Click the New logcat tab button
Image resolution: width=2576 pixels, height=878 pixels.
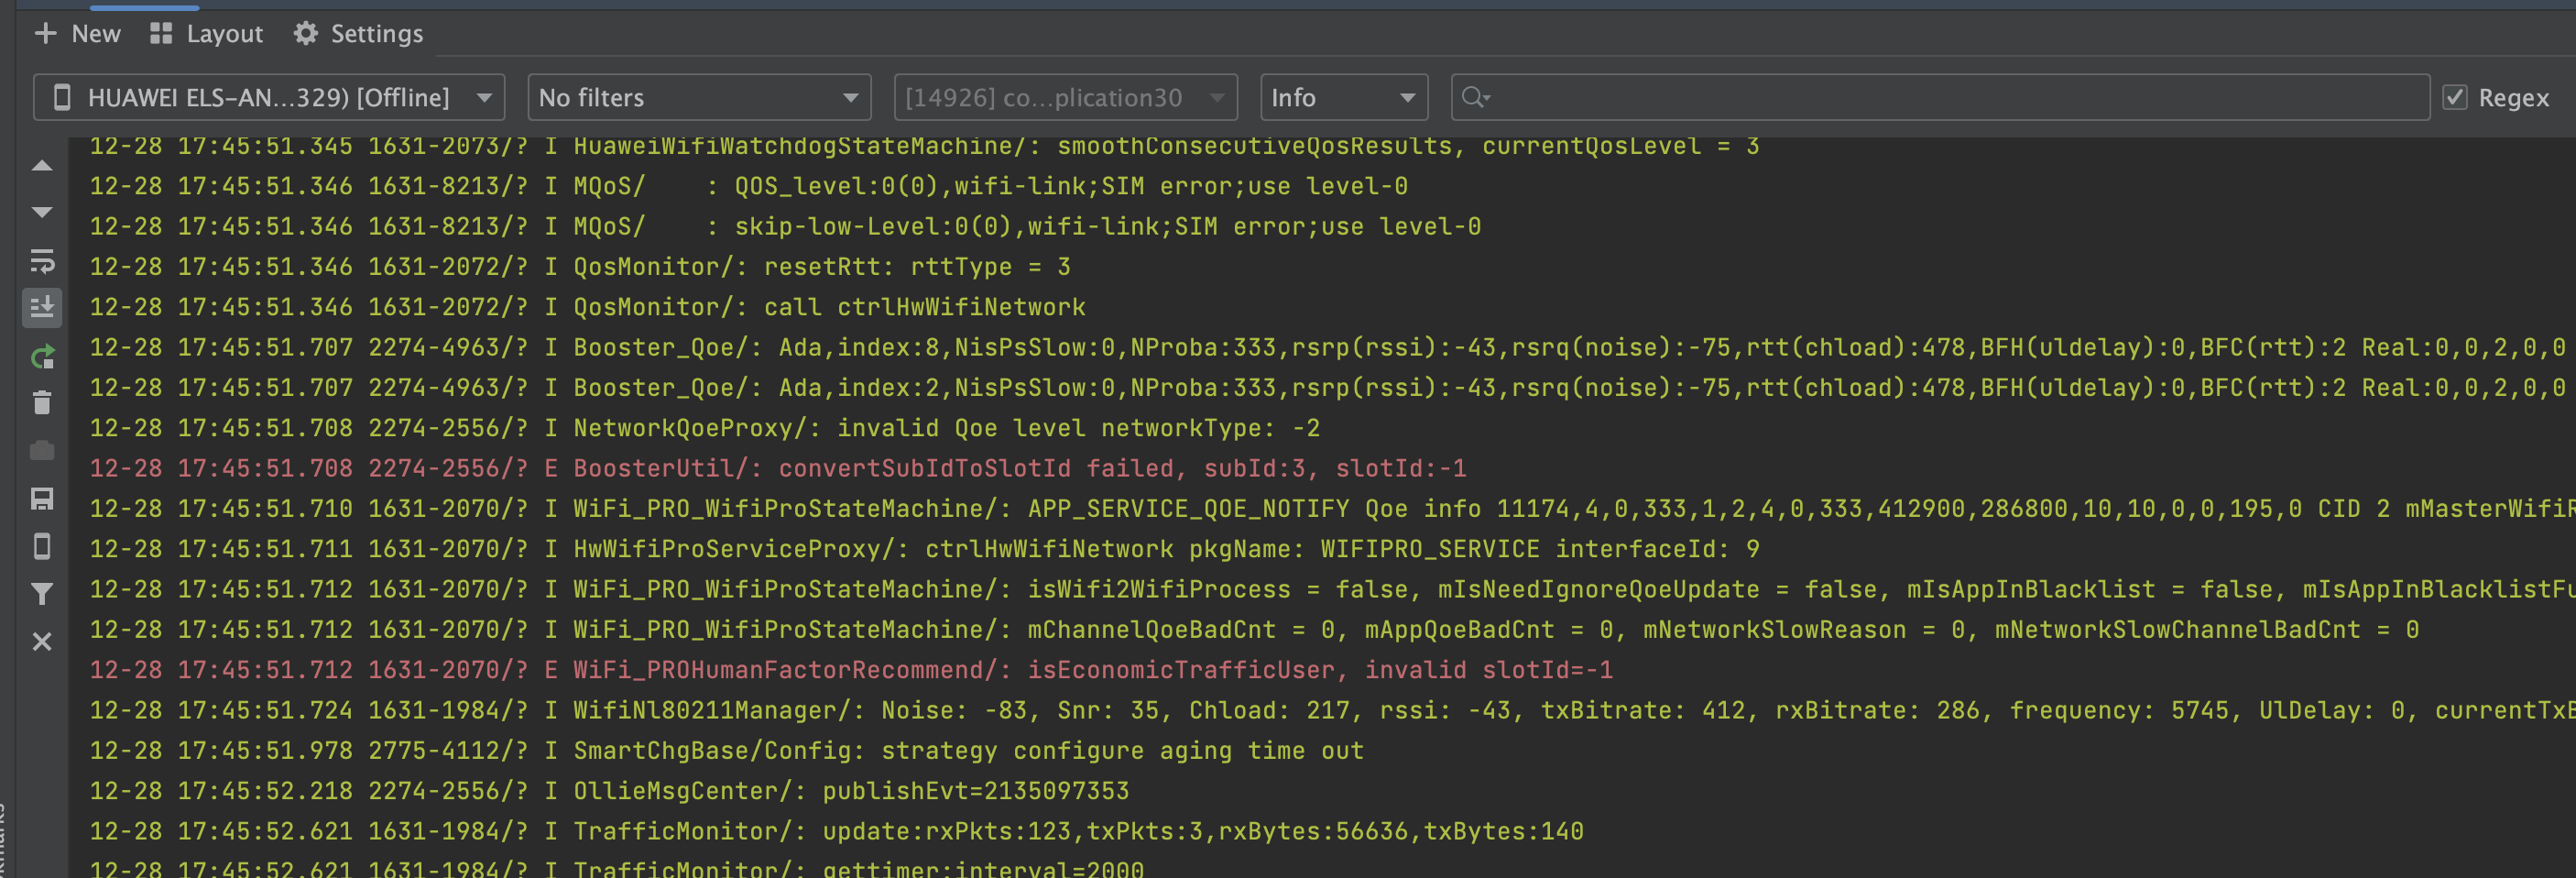tap(77, 34)
